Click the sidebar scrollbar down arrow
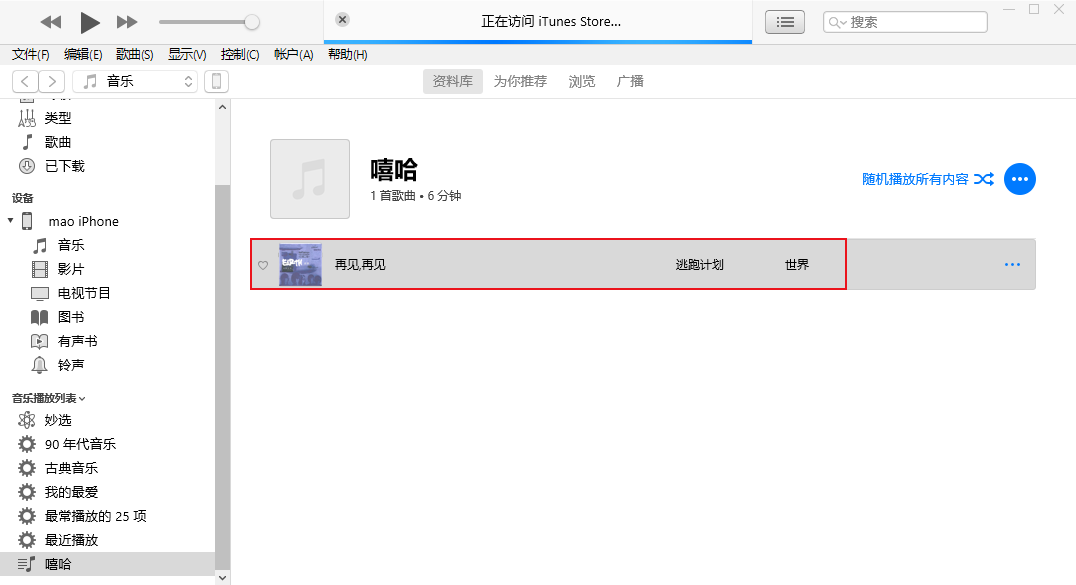Screen dimensions: 1076x585 222,578
